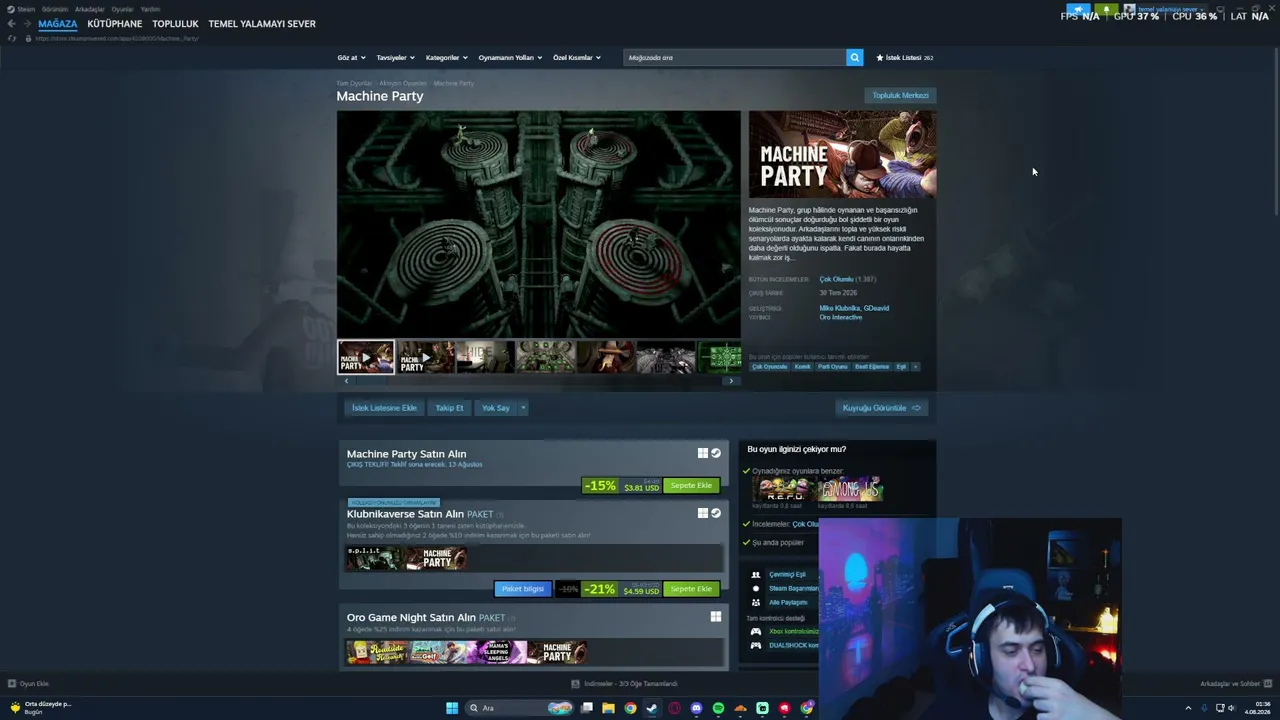Open the İstek Listesi wishlist link

pos(904,58)
